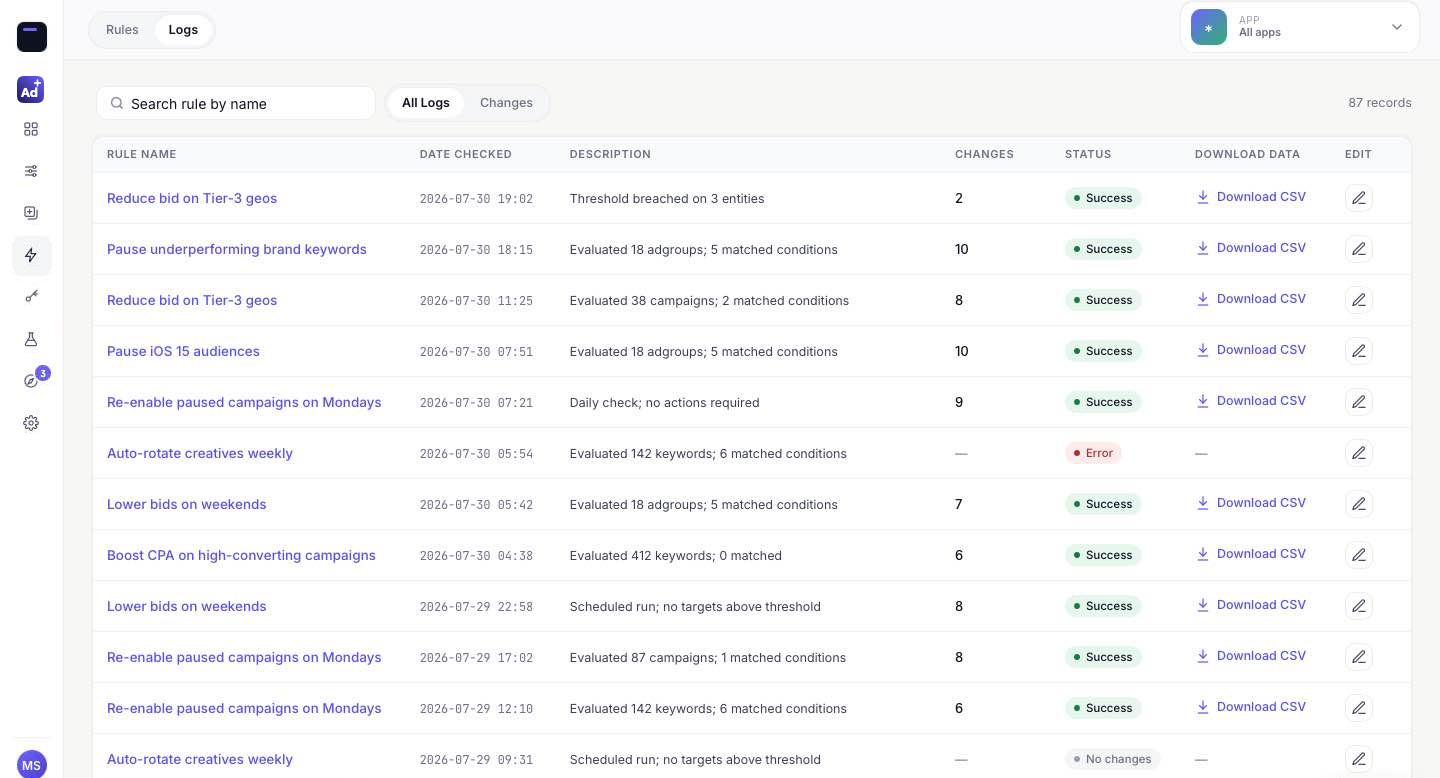1440x778 pixels.
Task: Click Threshold breached on 3 entities description
Action: [667, 198]
